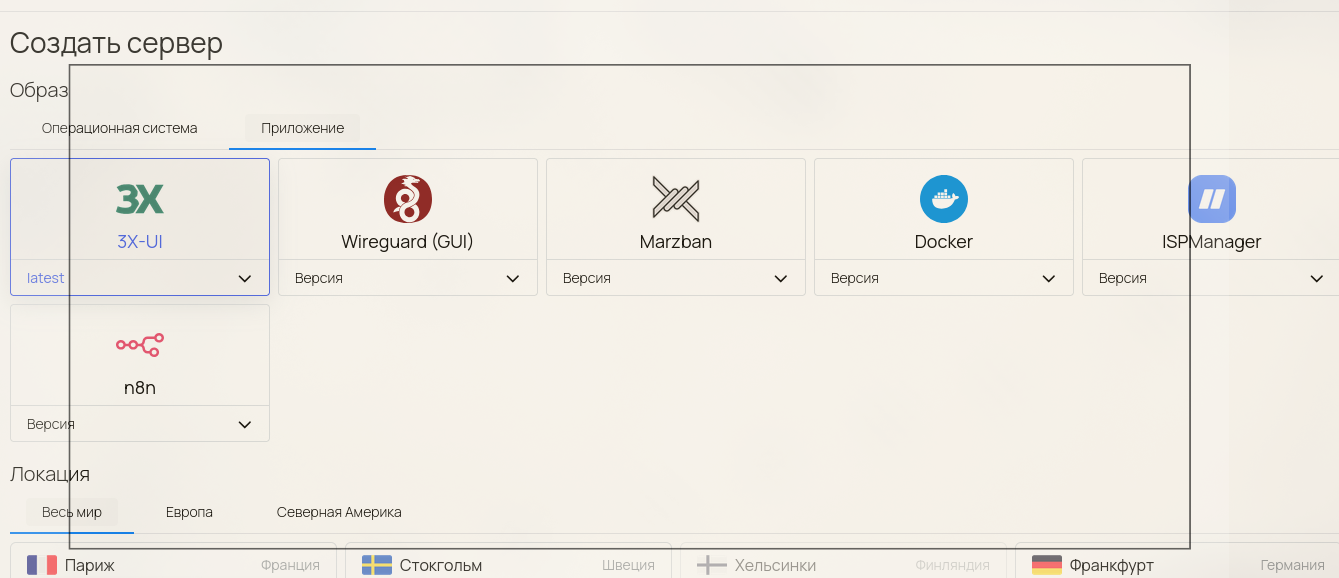
Task: Click the Marzban name label
Action: [x=676, y=242]
